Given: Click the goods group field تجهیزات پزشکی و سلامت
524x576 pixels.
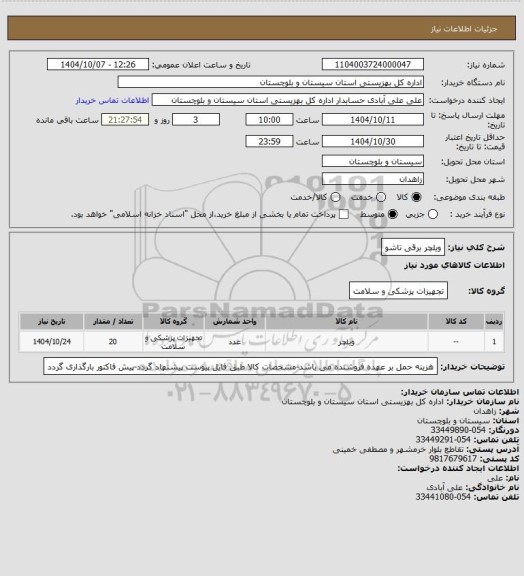Looking at the screenshot, I should (398, 291).
